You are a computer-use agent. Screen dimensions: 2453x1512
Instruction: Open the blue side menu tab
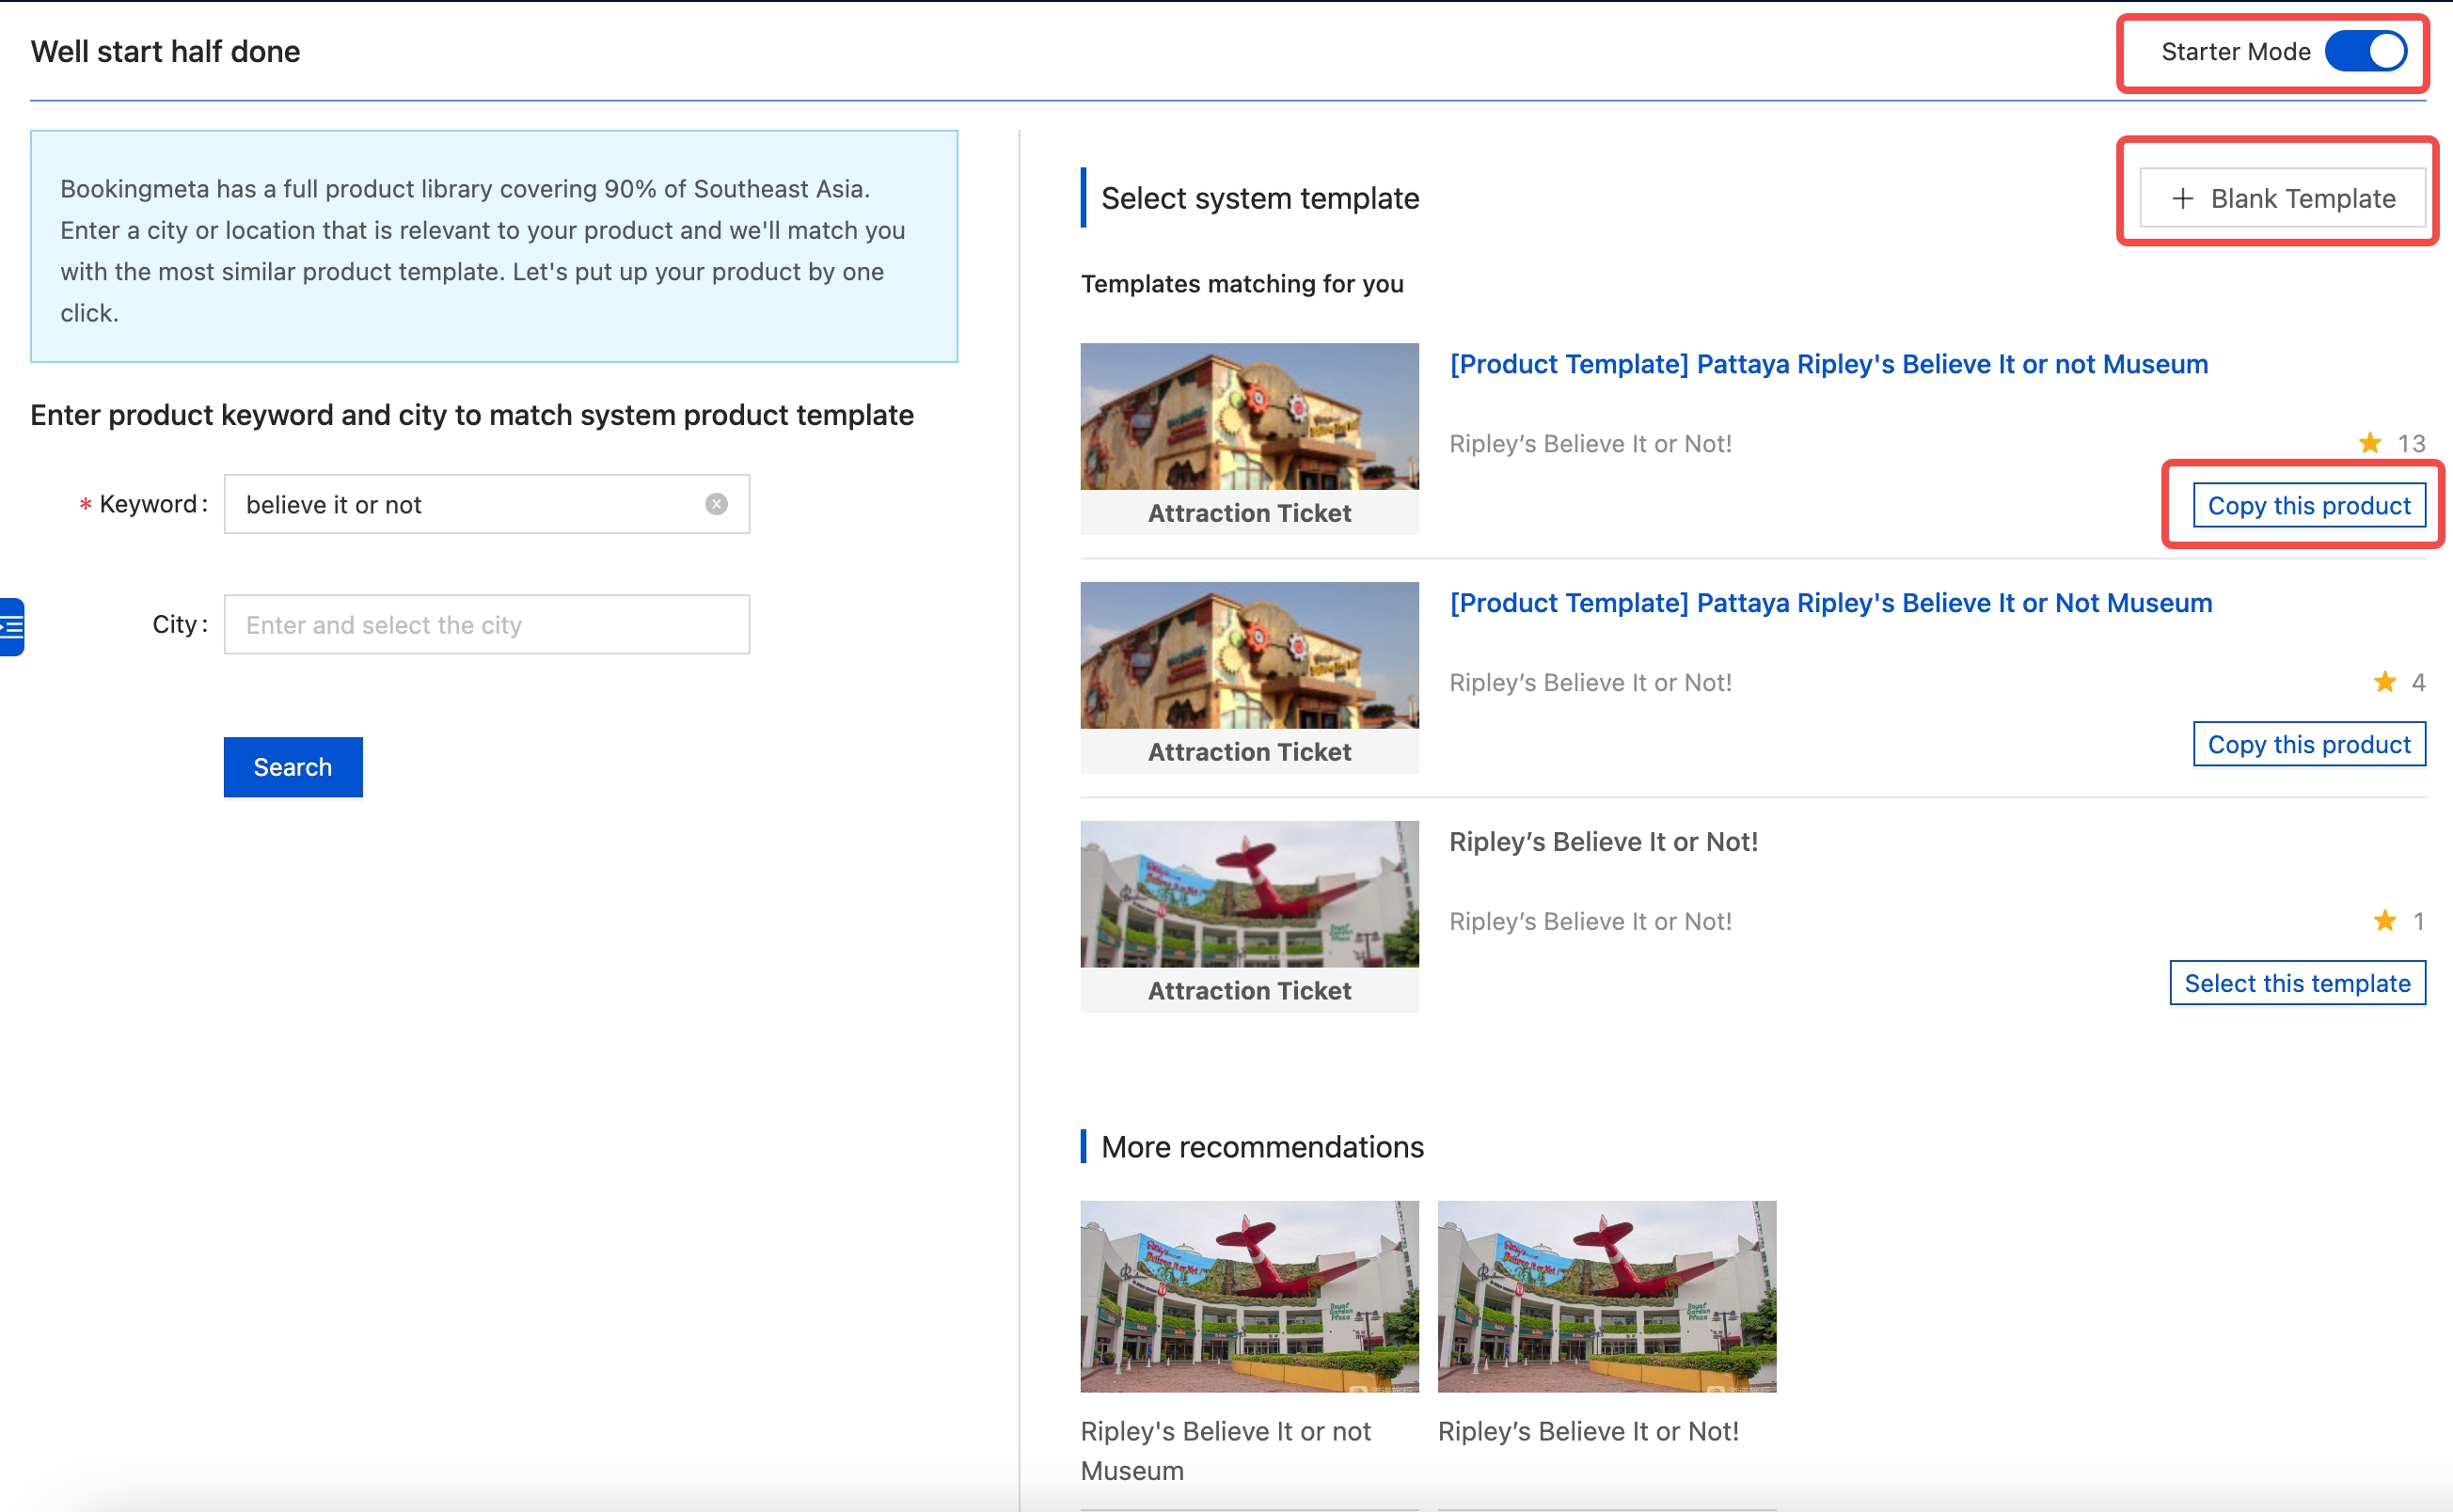click(12, 627)
